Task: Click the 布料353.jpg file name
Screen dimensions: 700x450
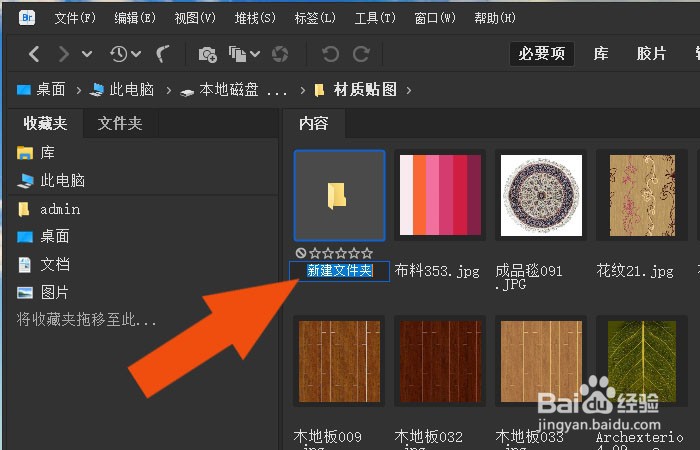Action: coord(437,271)
